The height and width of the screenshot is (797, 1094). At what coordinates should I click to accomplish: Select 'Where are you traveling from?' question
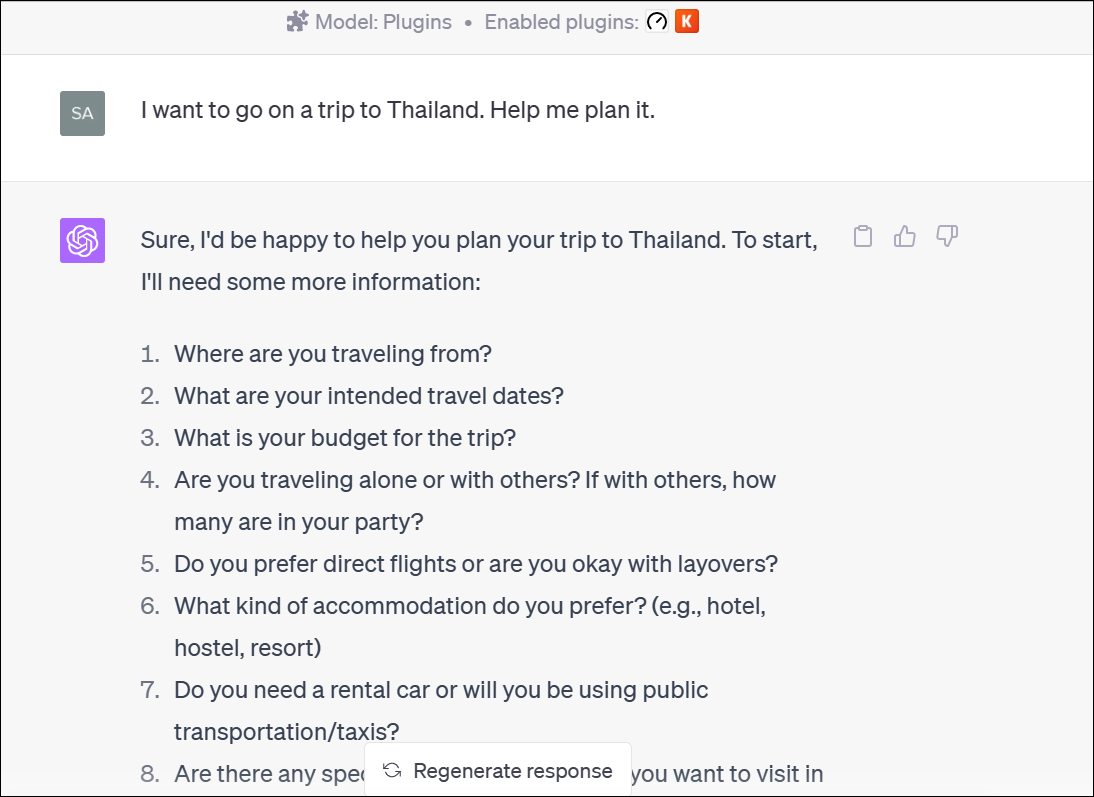[333, 354]
